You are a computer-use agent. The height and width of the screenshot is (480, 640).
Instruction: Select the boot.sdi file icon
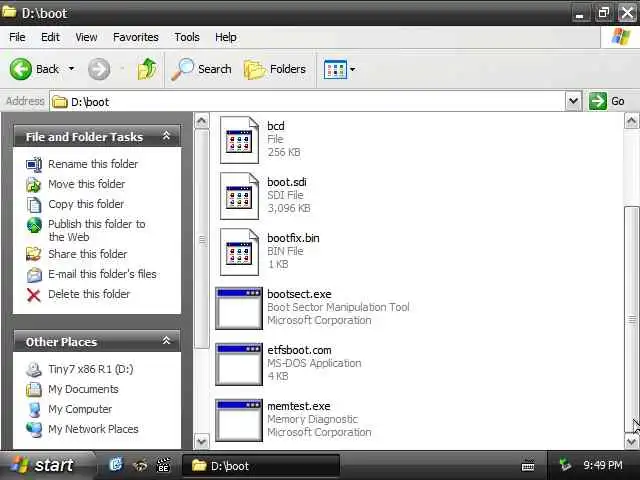point(240,196)
